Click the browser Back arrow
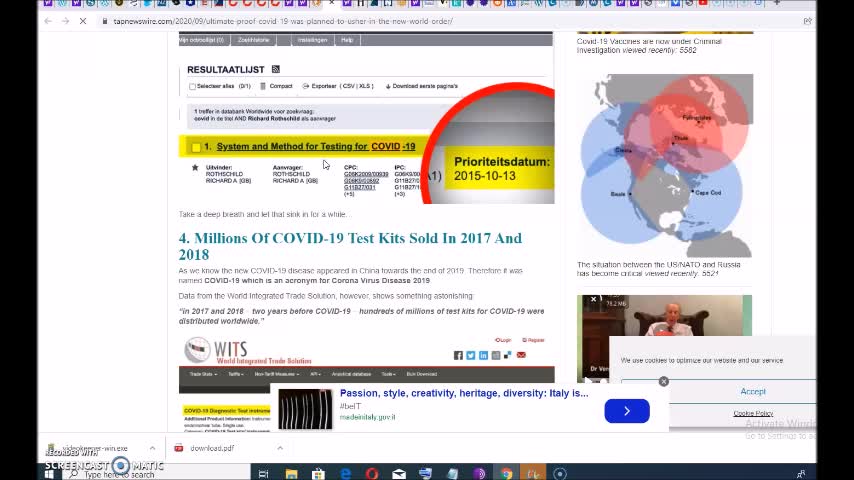854x480 pixels. pos(48,21)
